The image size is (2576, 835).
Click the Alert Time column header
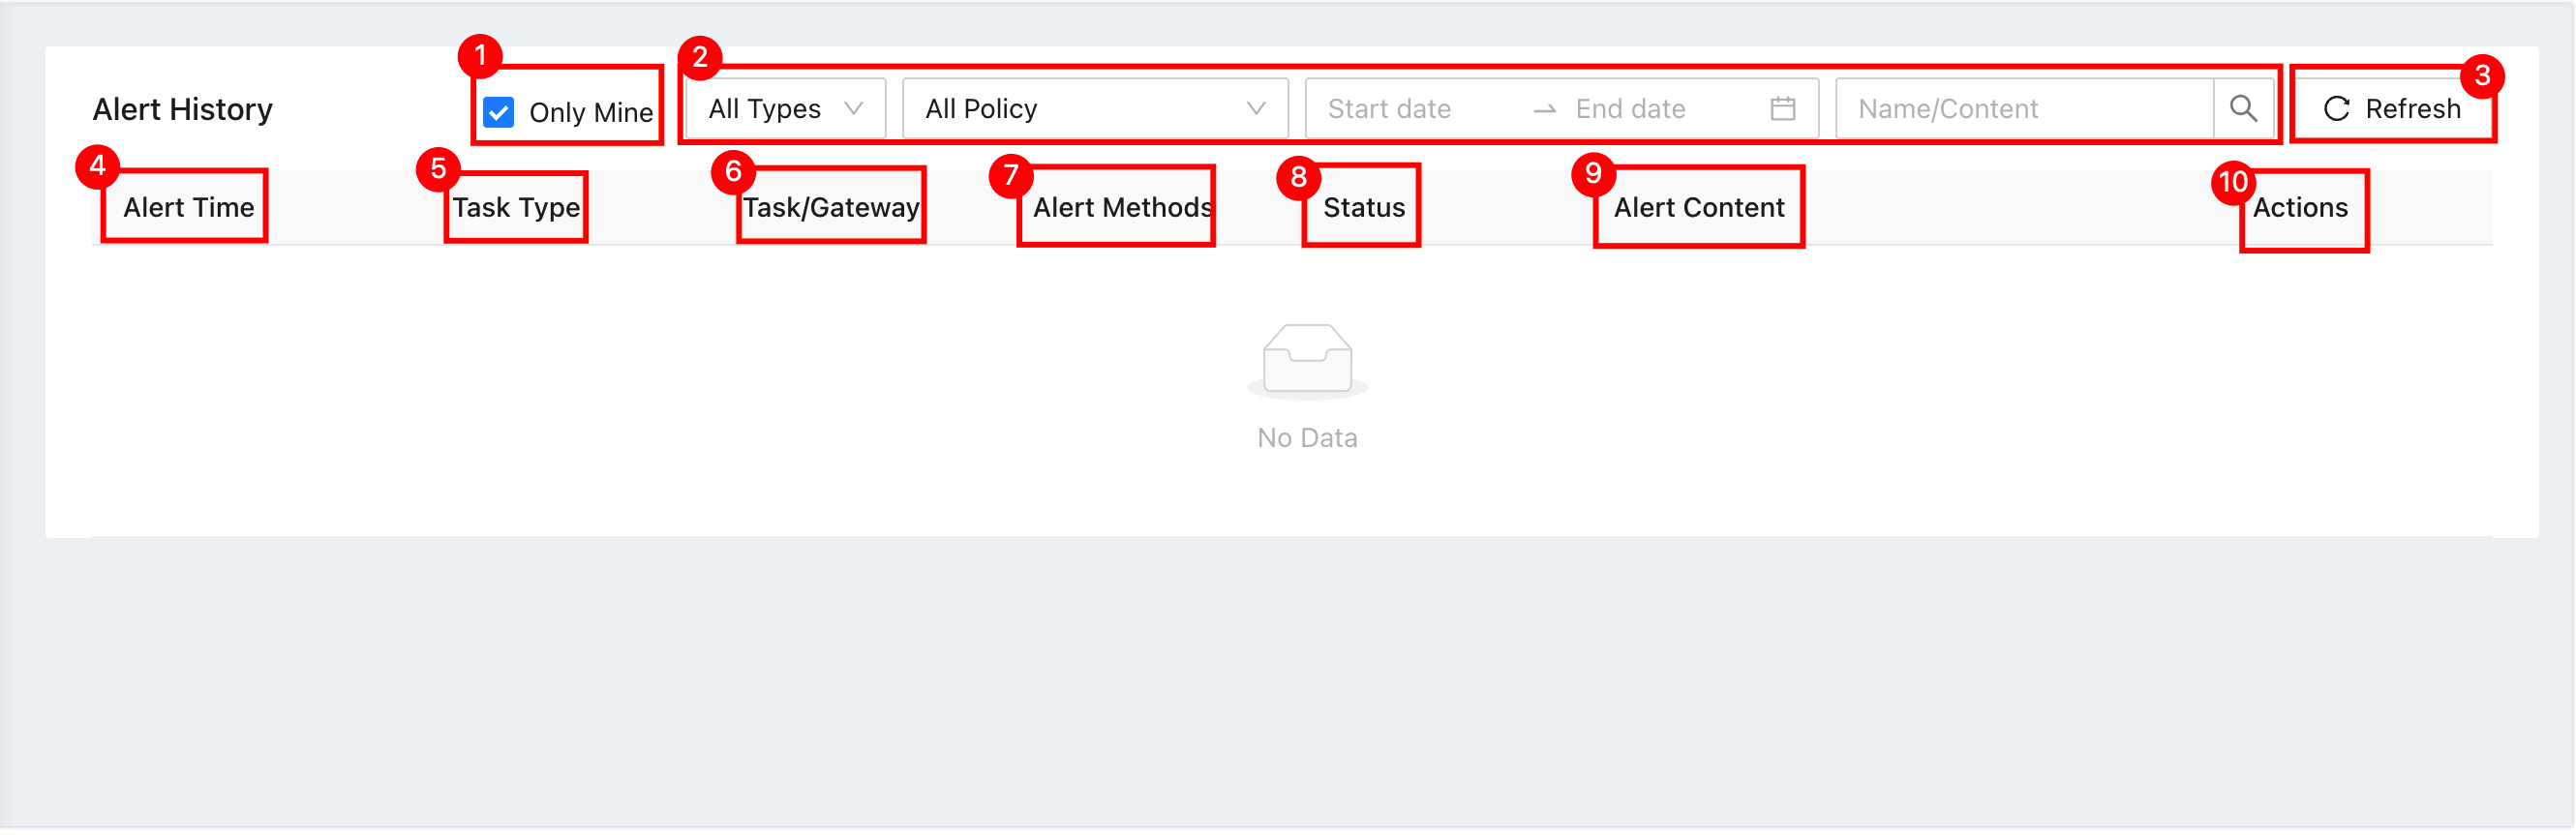[189, 207]
